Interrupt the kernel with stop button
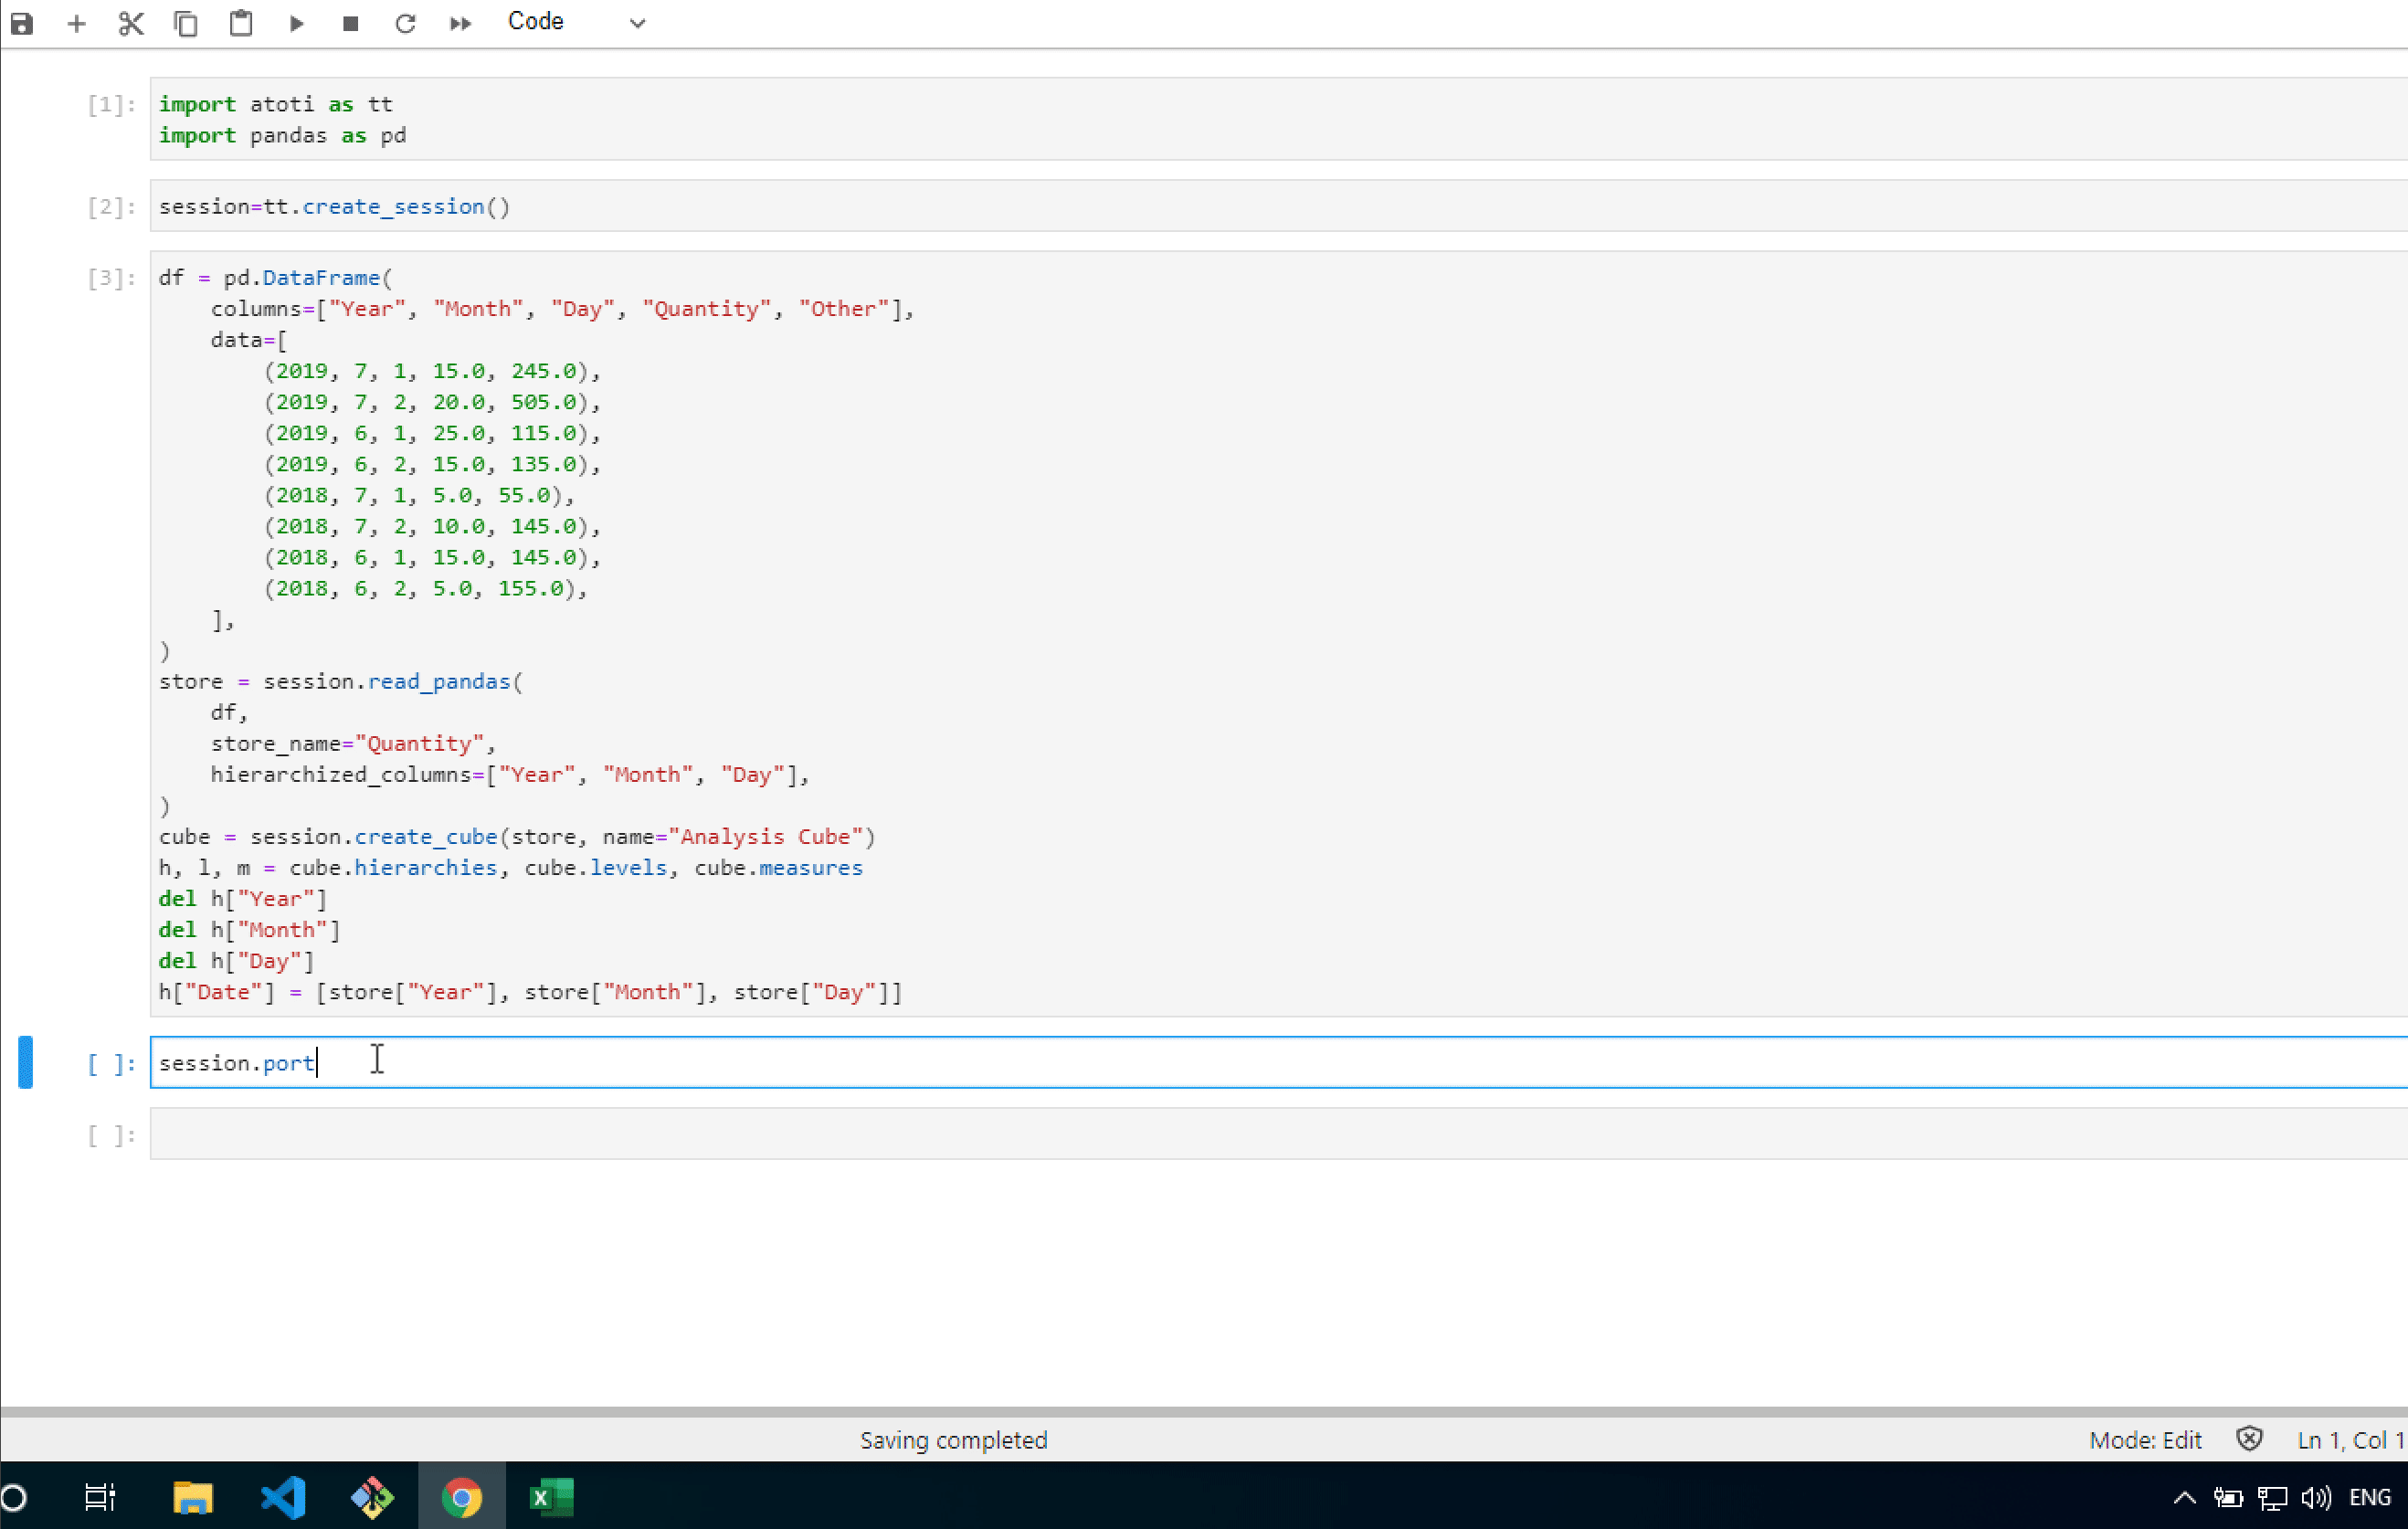Screen dimensions: 2408x1529 (x=350, y=23)
